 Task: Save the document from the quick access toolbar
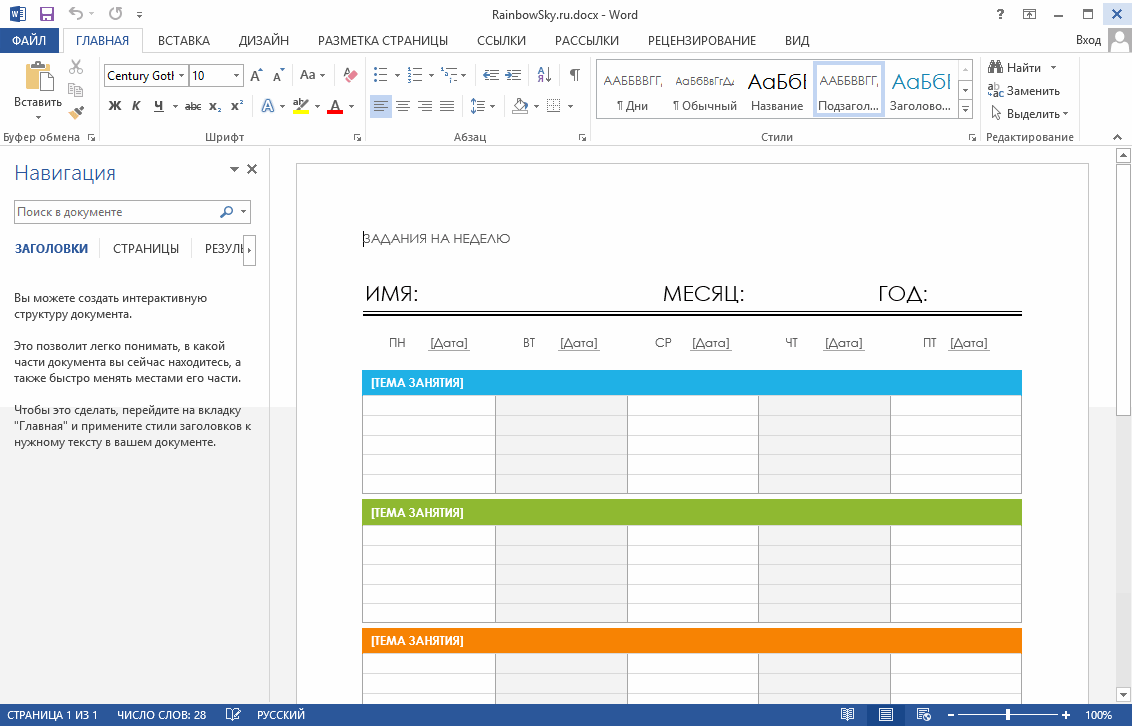[47, 15]
